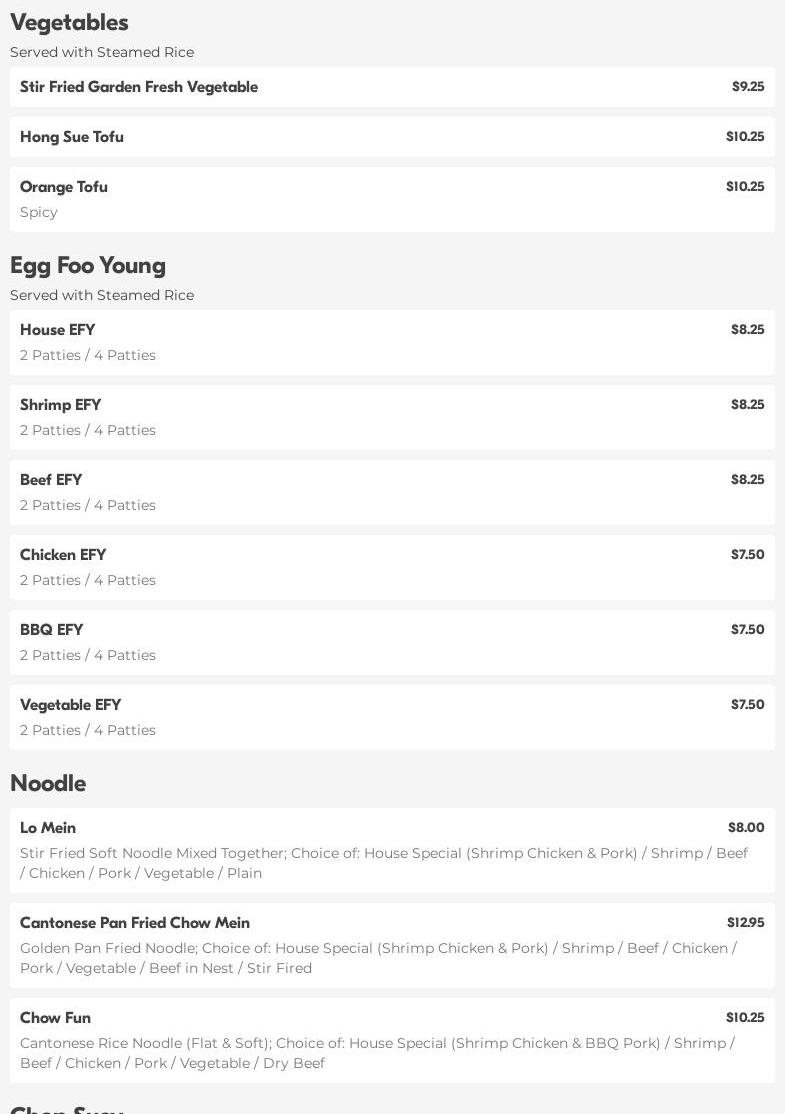Choose the spicy Orange Tofu dish
Viewport: 785px width, 1114px height.
[64, 187]
